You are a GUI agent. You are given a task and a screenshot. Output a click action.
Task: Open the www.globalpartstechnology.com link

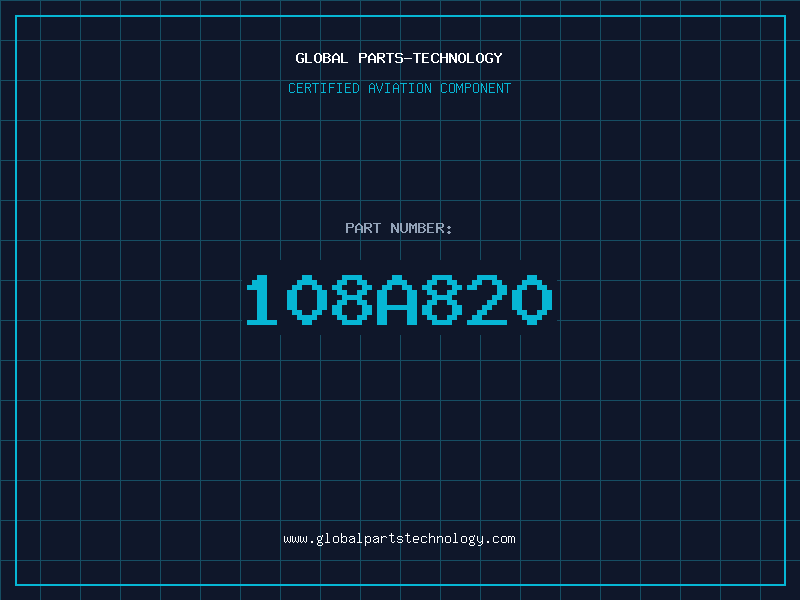coord(399,539)
